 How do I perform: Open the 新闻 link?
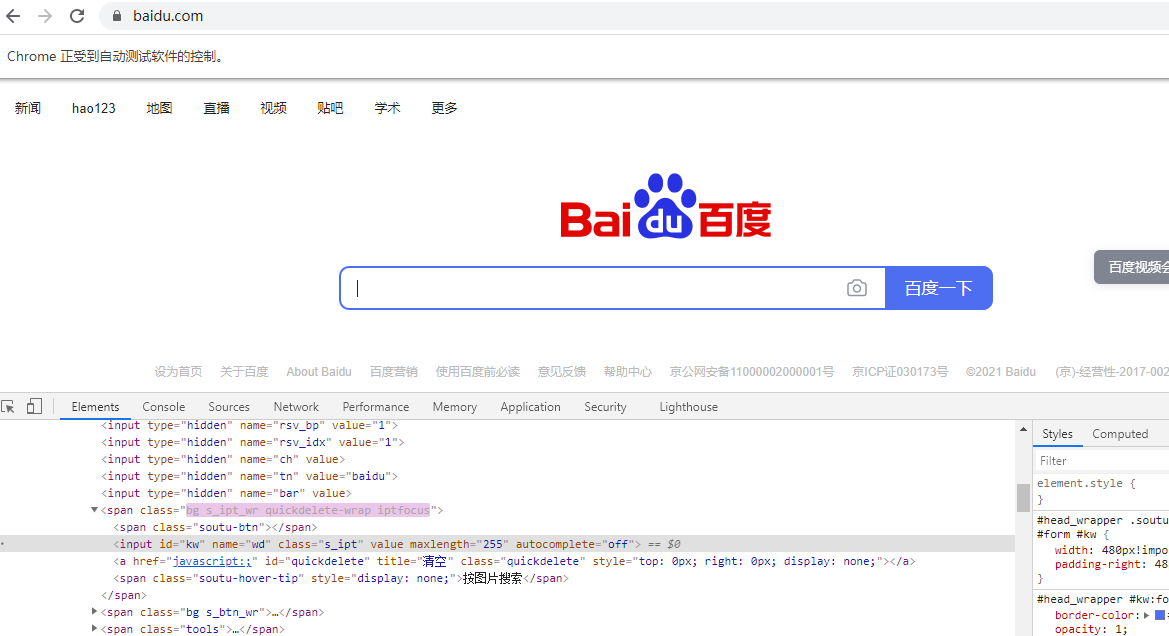(28, 108)
